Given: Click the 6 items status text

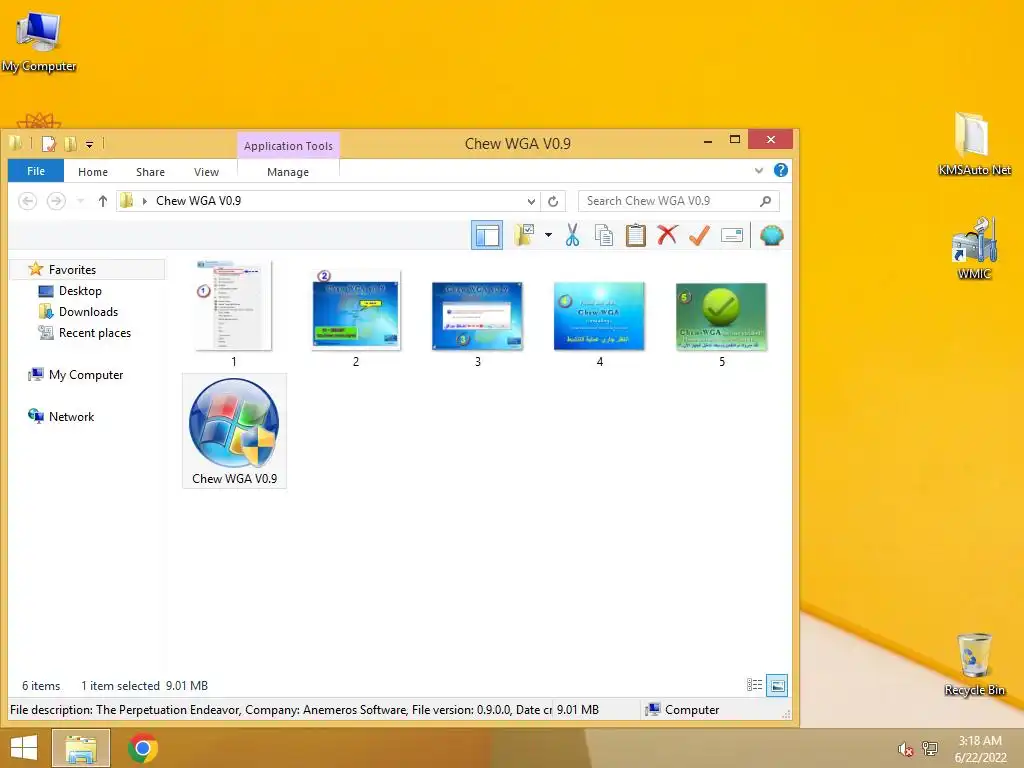Looking at the screenshot, I should [41, 686].
